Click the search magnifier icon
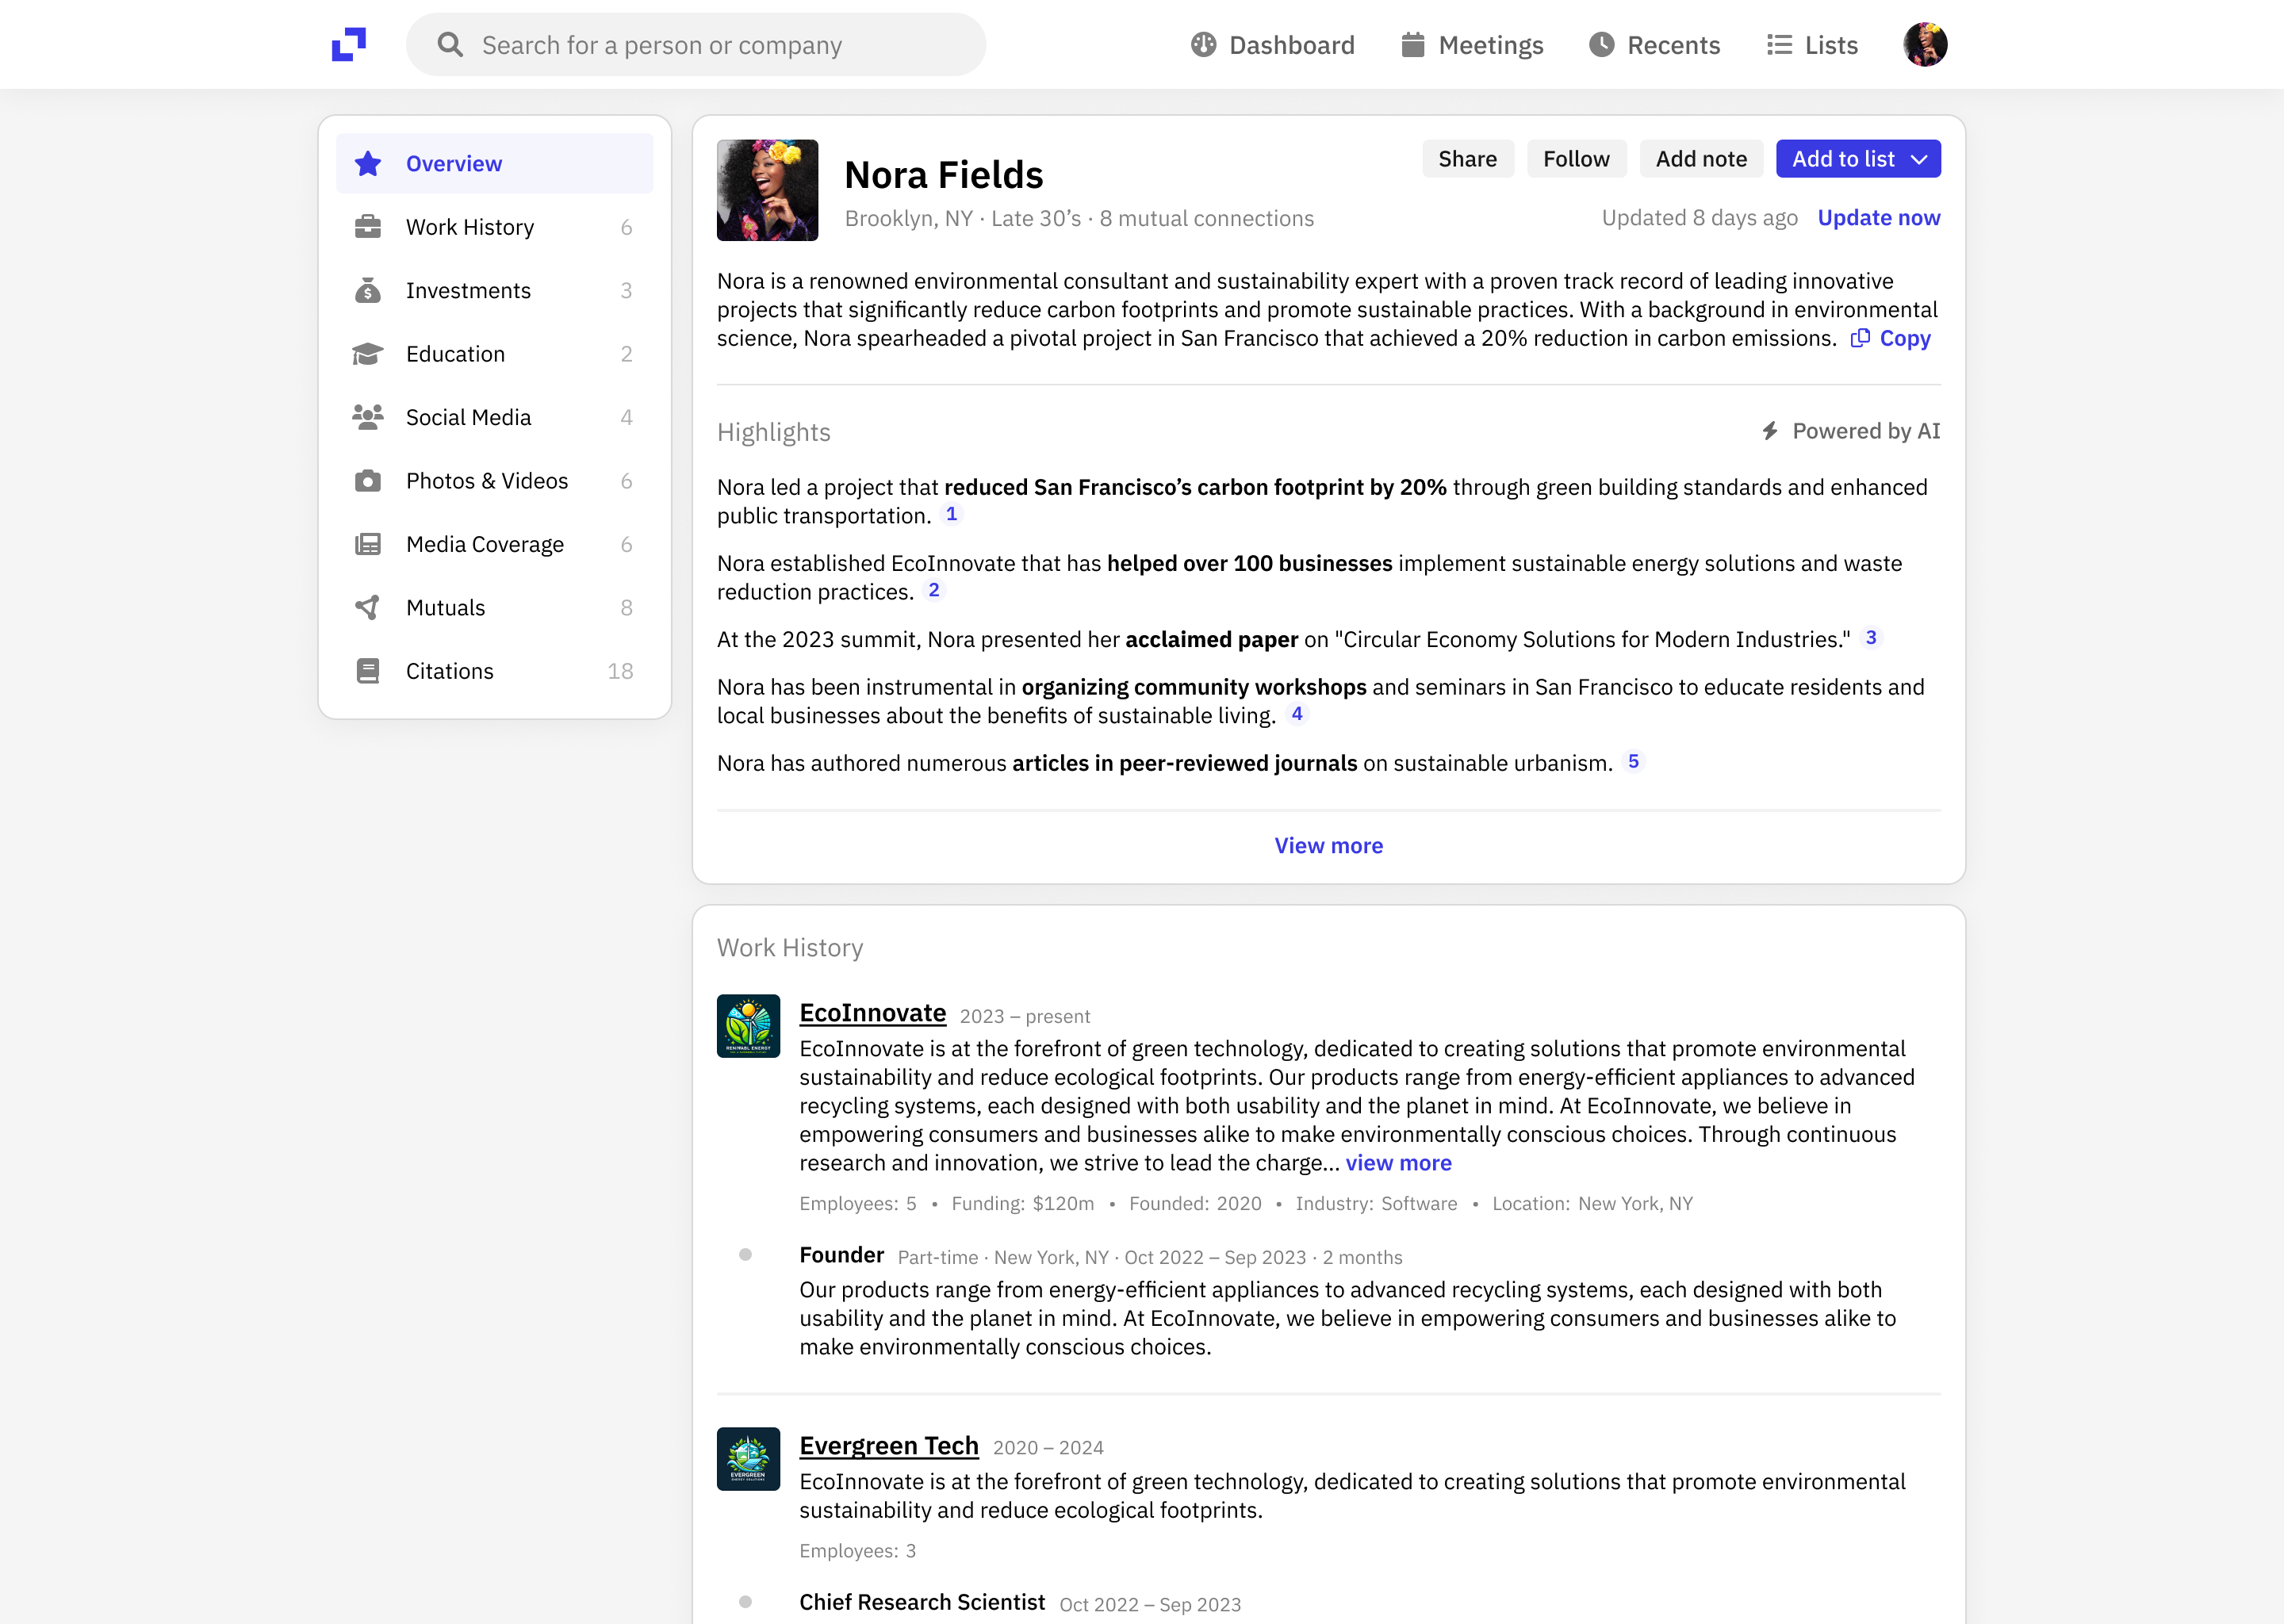Viewport: 2284px width, 1624px height. click(450, 45)
